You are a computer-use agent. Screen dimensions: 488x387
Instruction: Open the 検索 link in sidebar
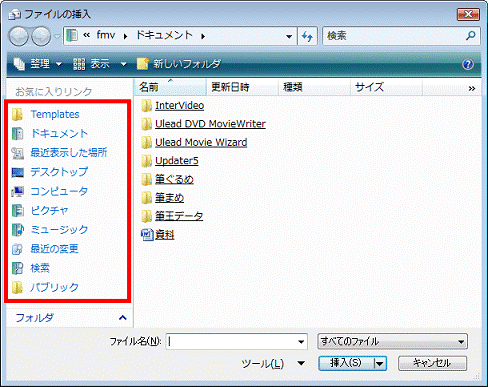tap(40, 268)
